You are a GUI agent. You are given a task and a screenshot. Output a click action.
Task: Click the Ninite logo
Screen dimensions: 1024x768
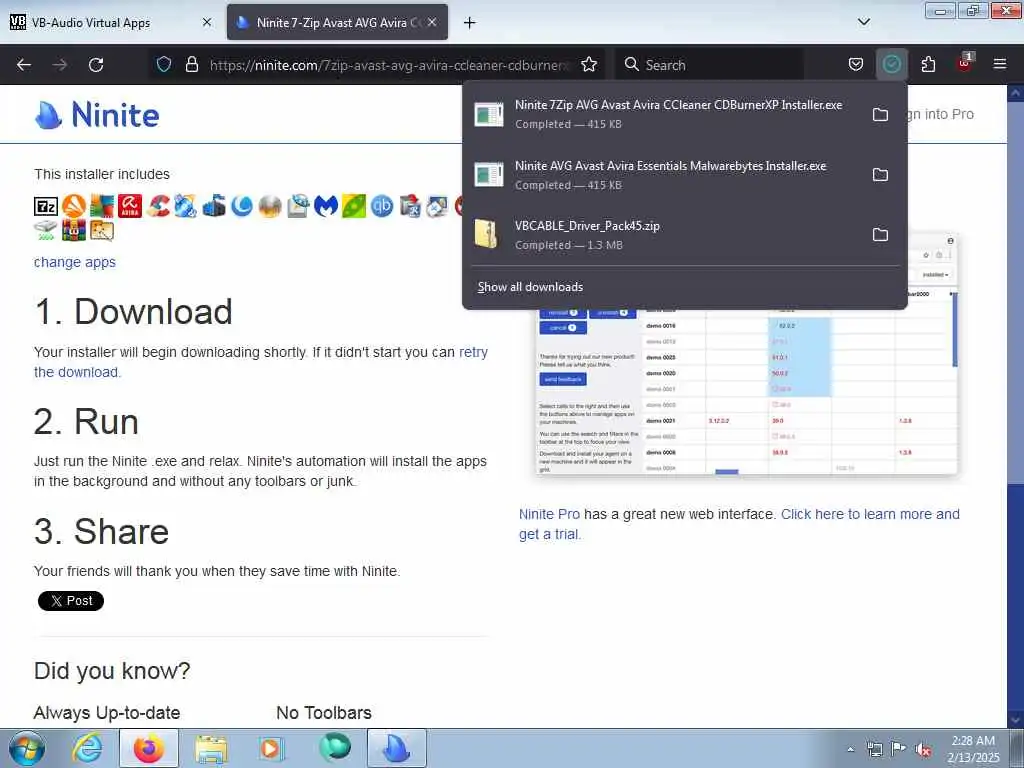coord(97,115)
